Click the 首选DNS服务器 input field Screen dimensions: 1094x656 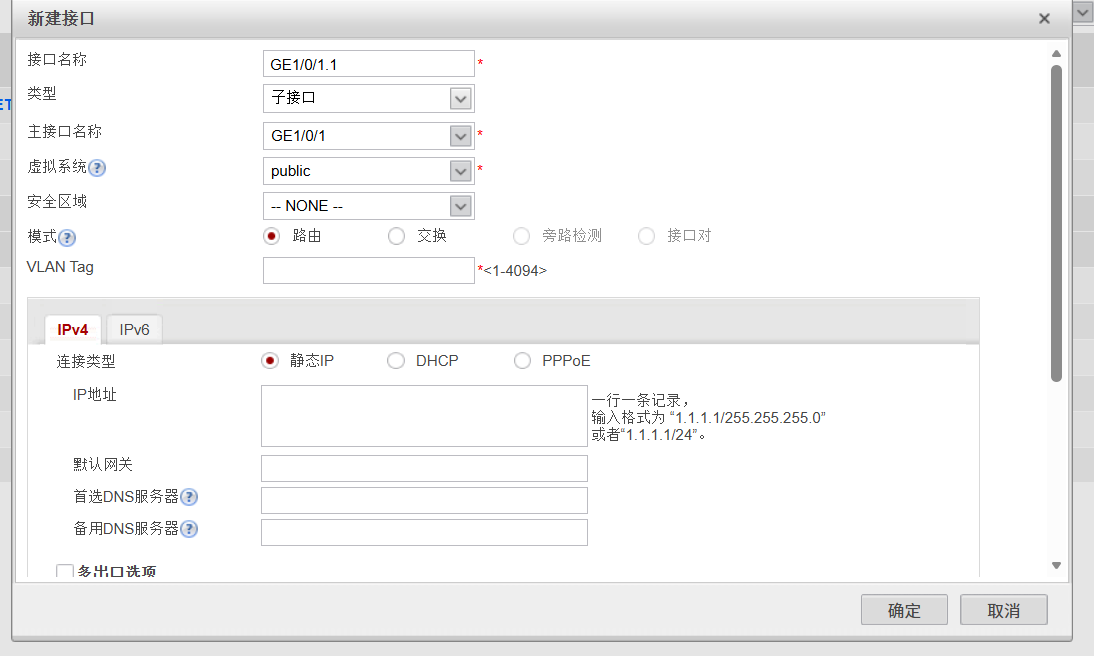click(424, 500)
